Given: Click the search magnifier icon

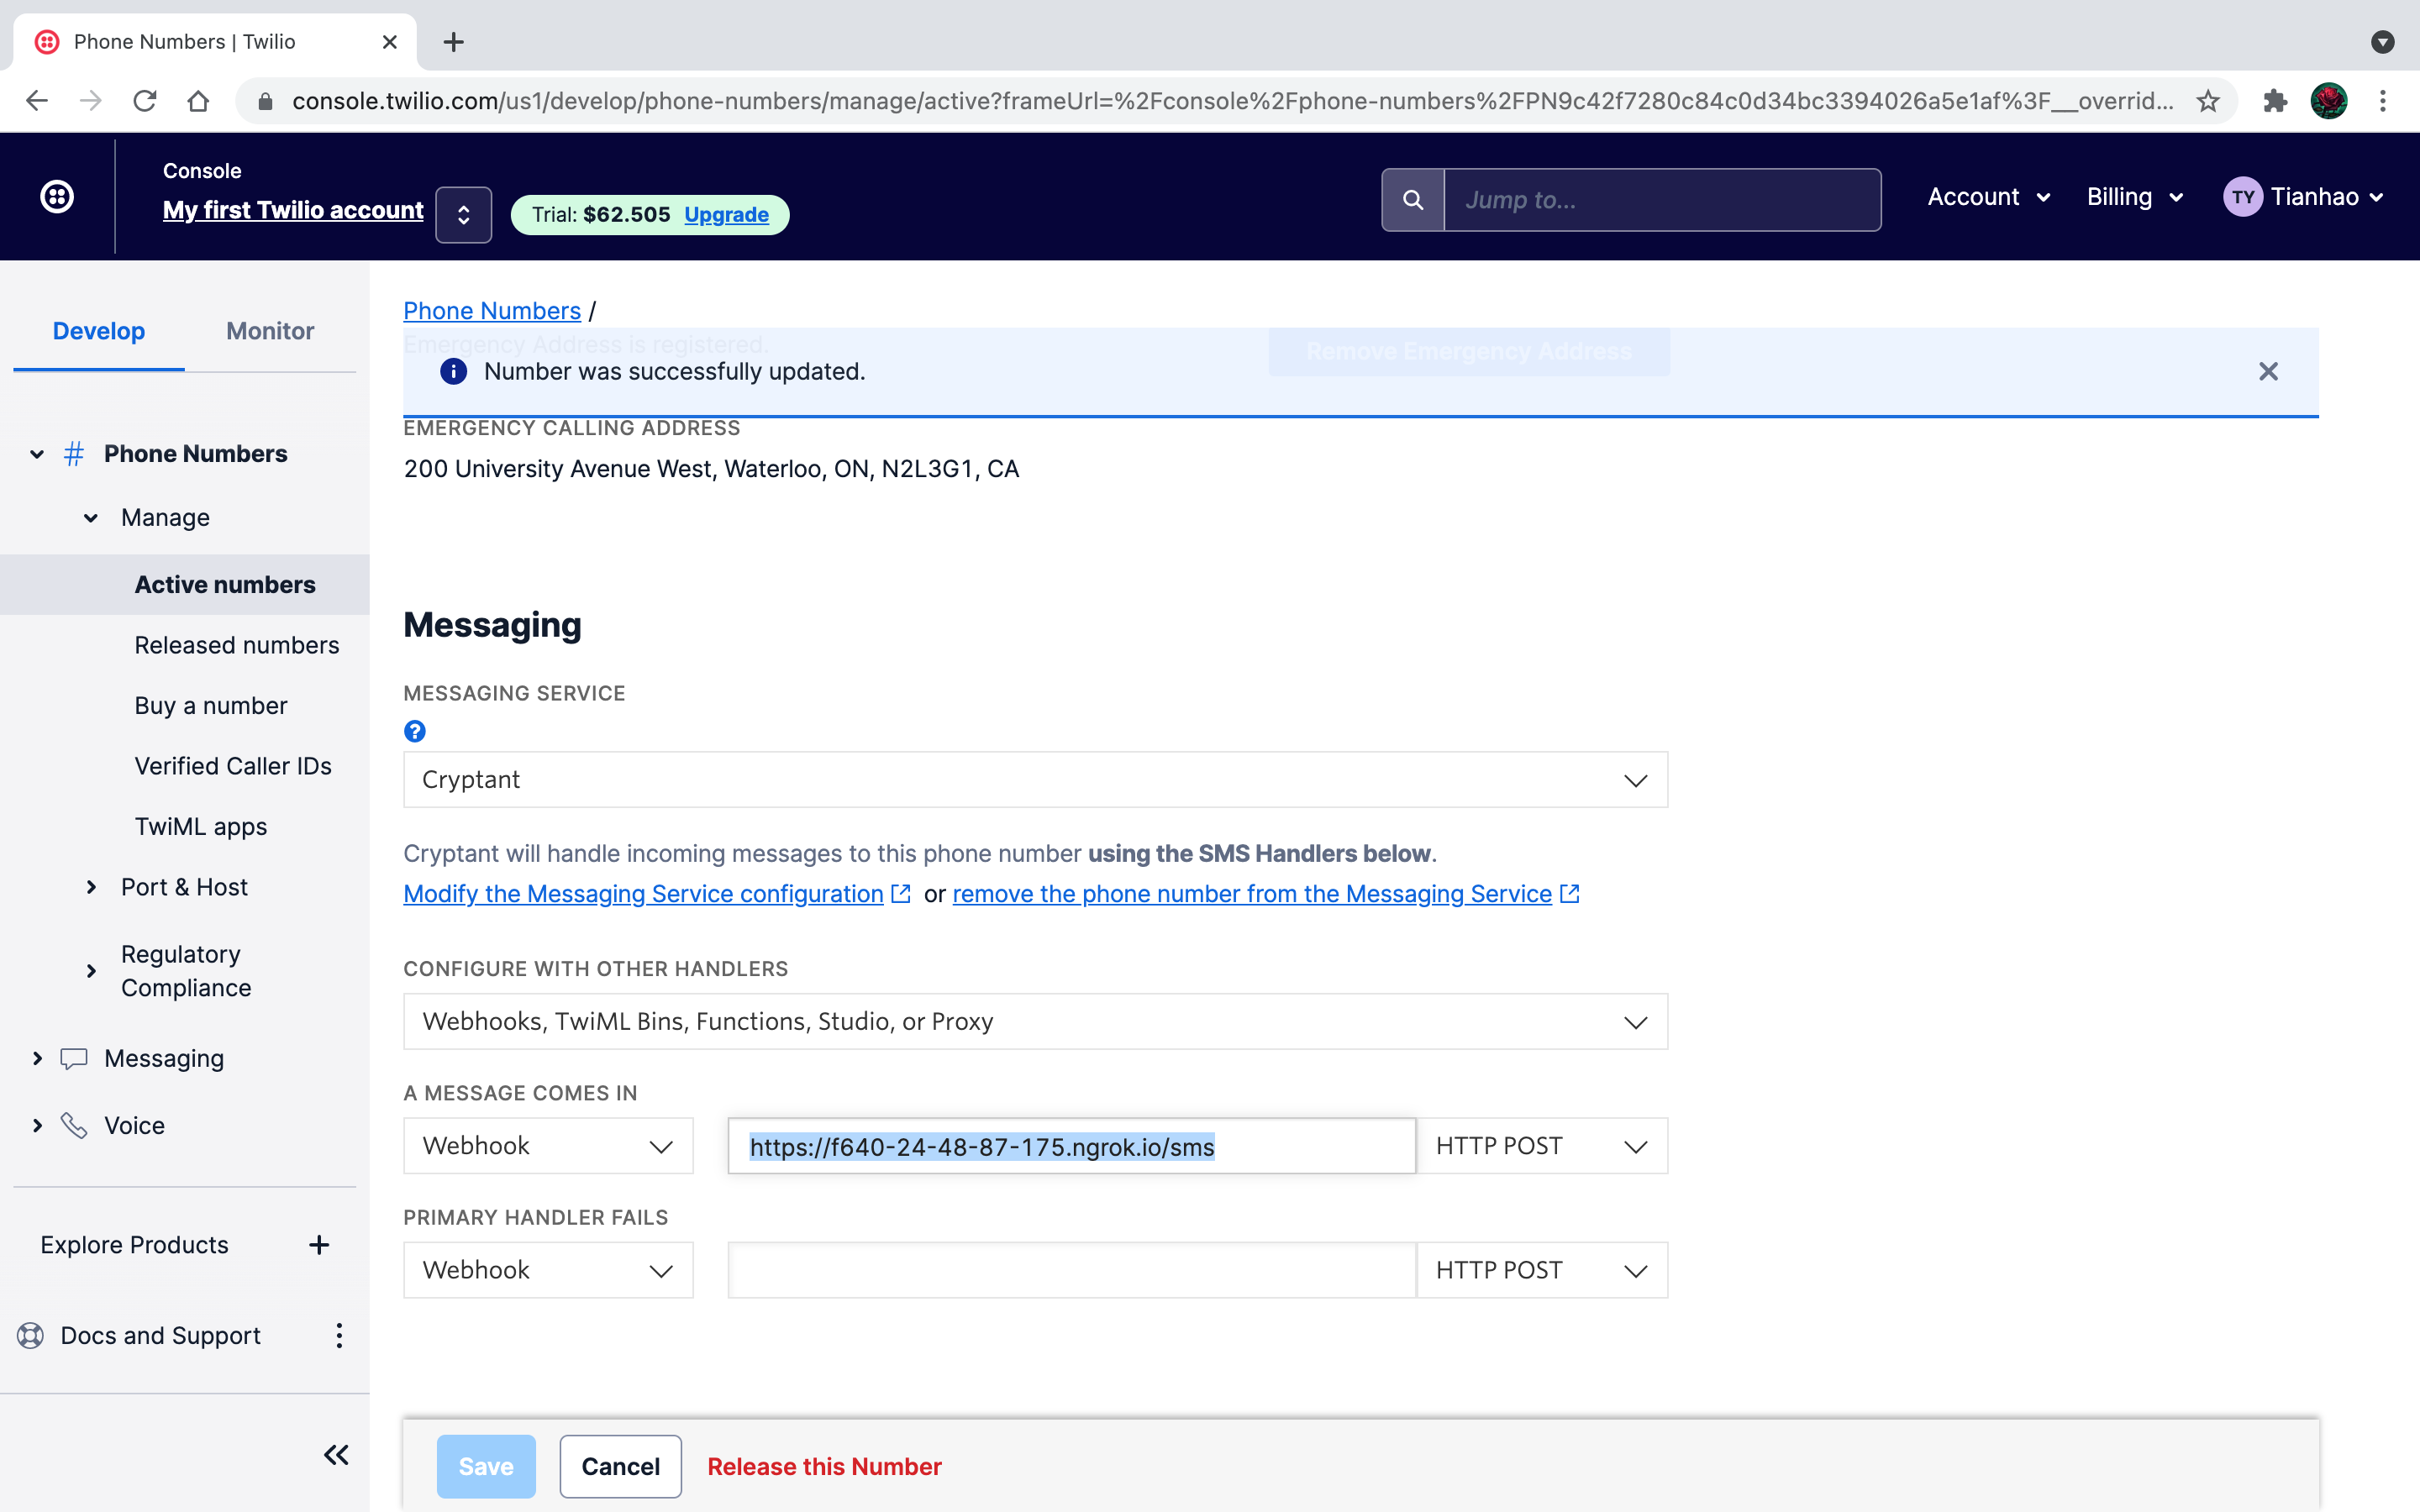Looking at the screenshot, I should click(x=1412, y=200).
